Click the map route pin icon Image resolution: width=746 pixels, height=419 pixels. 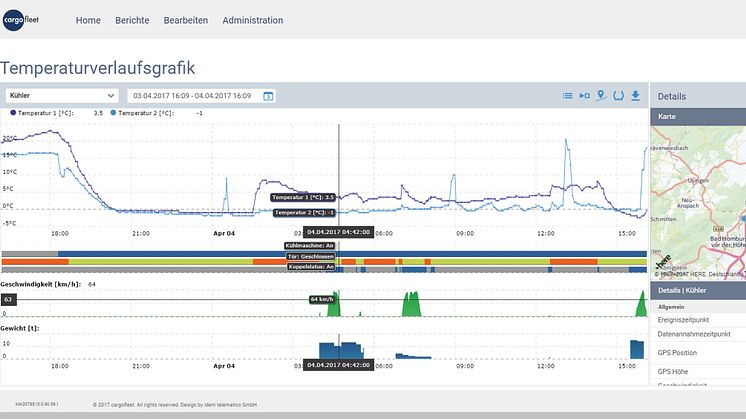[601, 96]
